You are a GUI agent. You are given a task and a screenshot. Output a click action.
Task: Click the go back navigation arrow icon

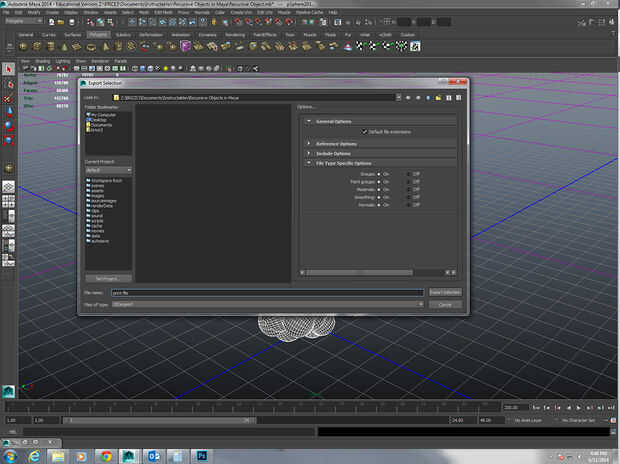pyautogui.click(x=407, y=97)
